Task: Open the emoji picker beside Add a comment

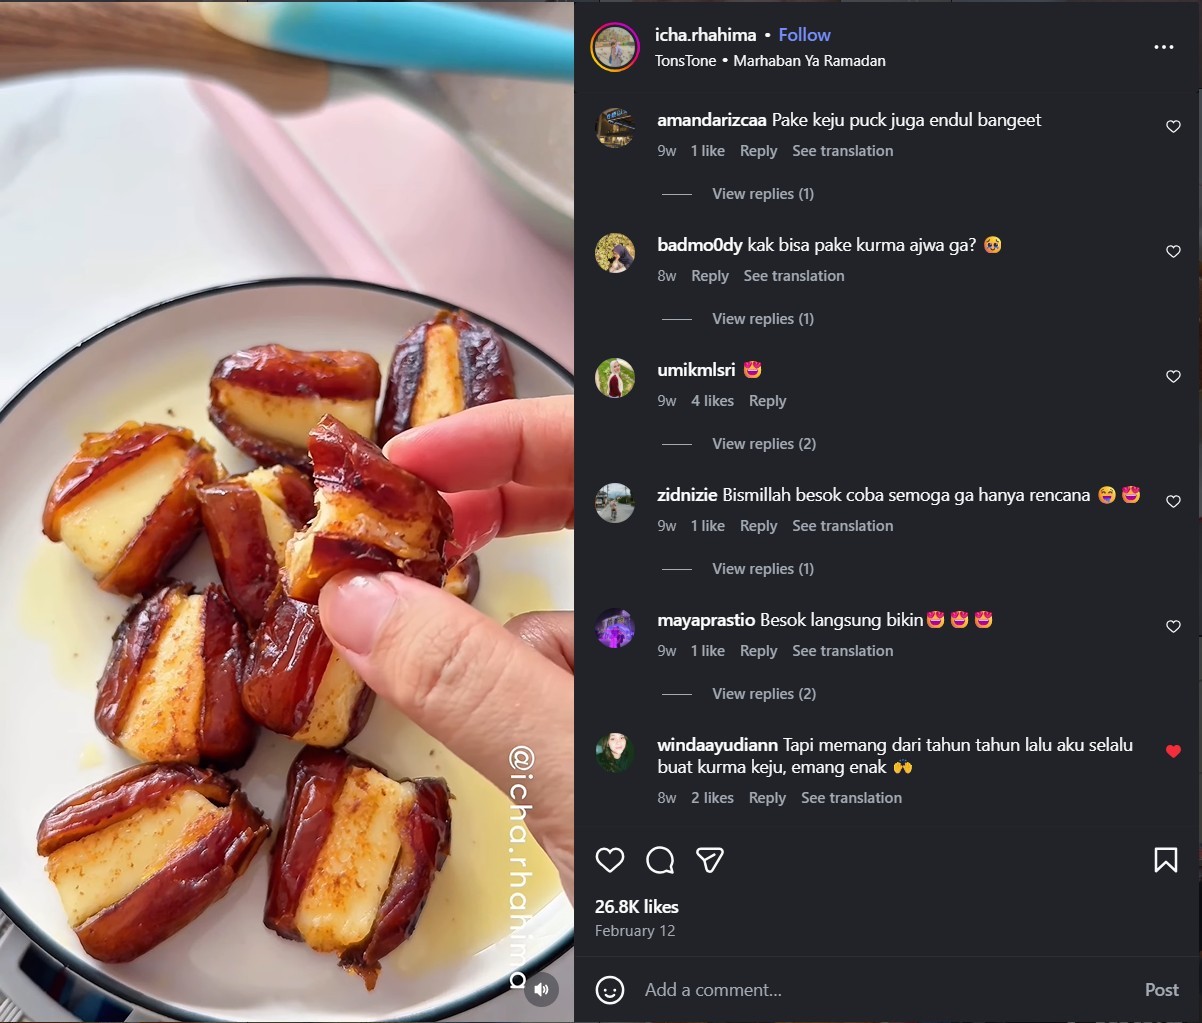Action: [x=609, y=990]
